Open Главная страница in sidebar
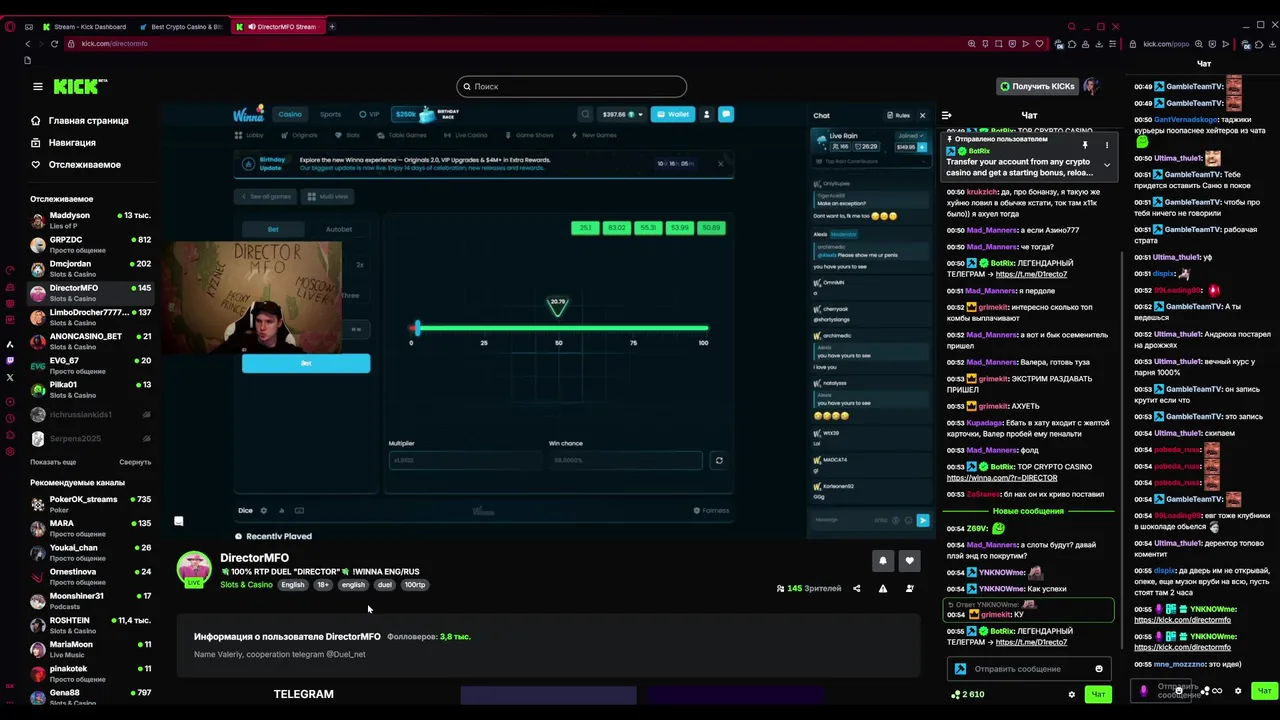Viewport: 1280px width, 720px height. pos(80,121)
